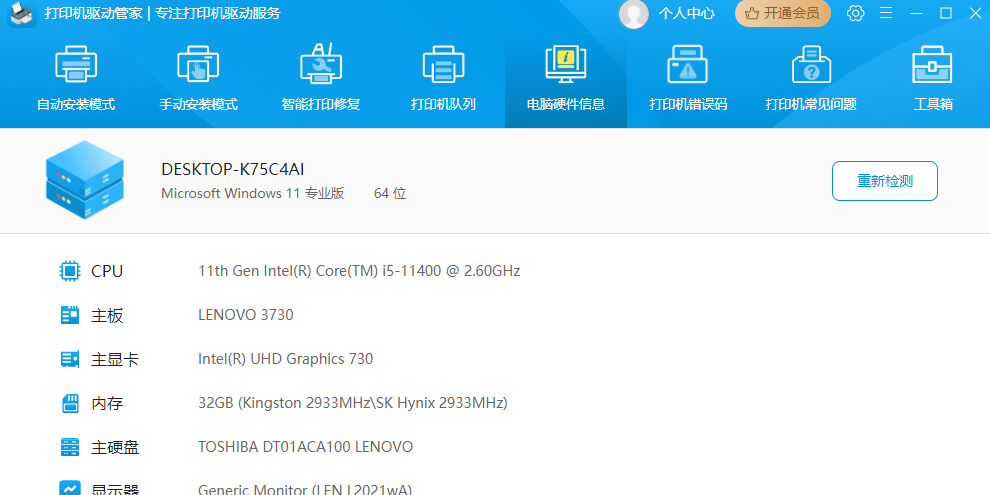Open 智能打印修复 AI repair icon

321,66
